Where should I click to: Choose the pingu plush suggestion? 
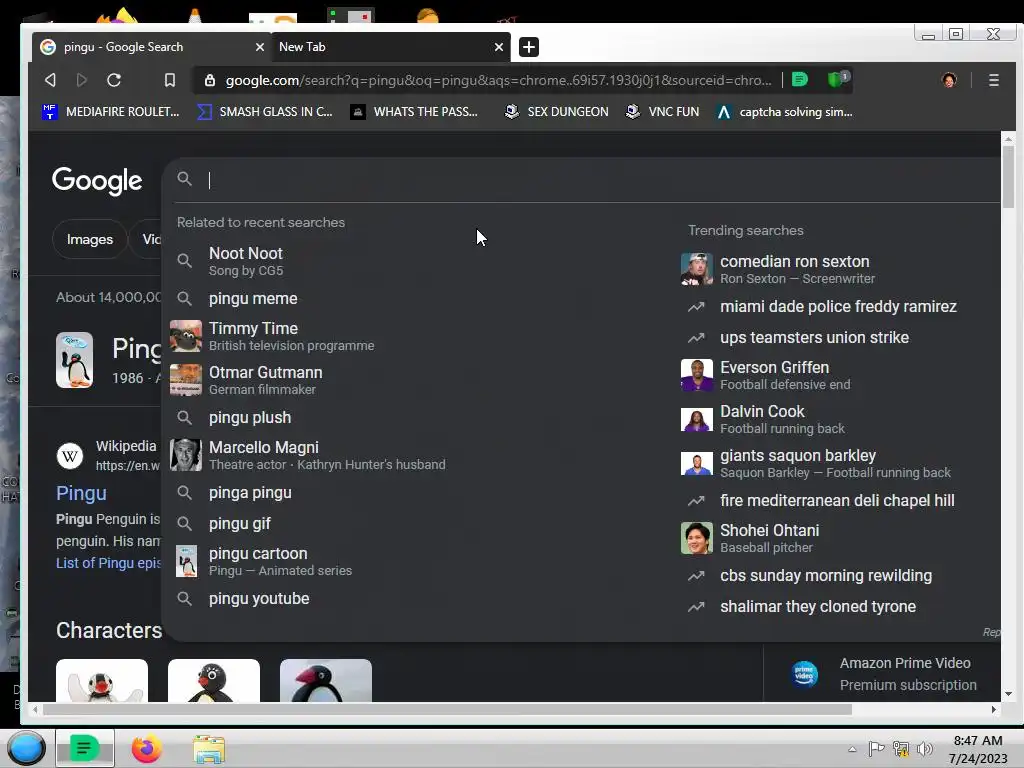point(418,417)
